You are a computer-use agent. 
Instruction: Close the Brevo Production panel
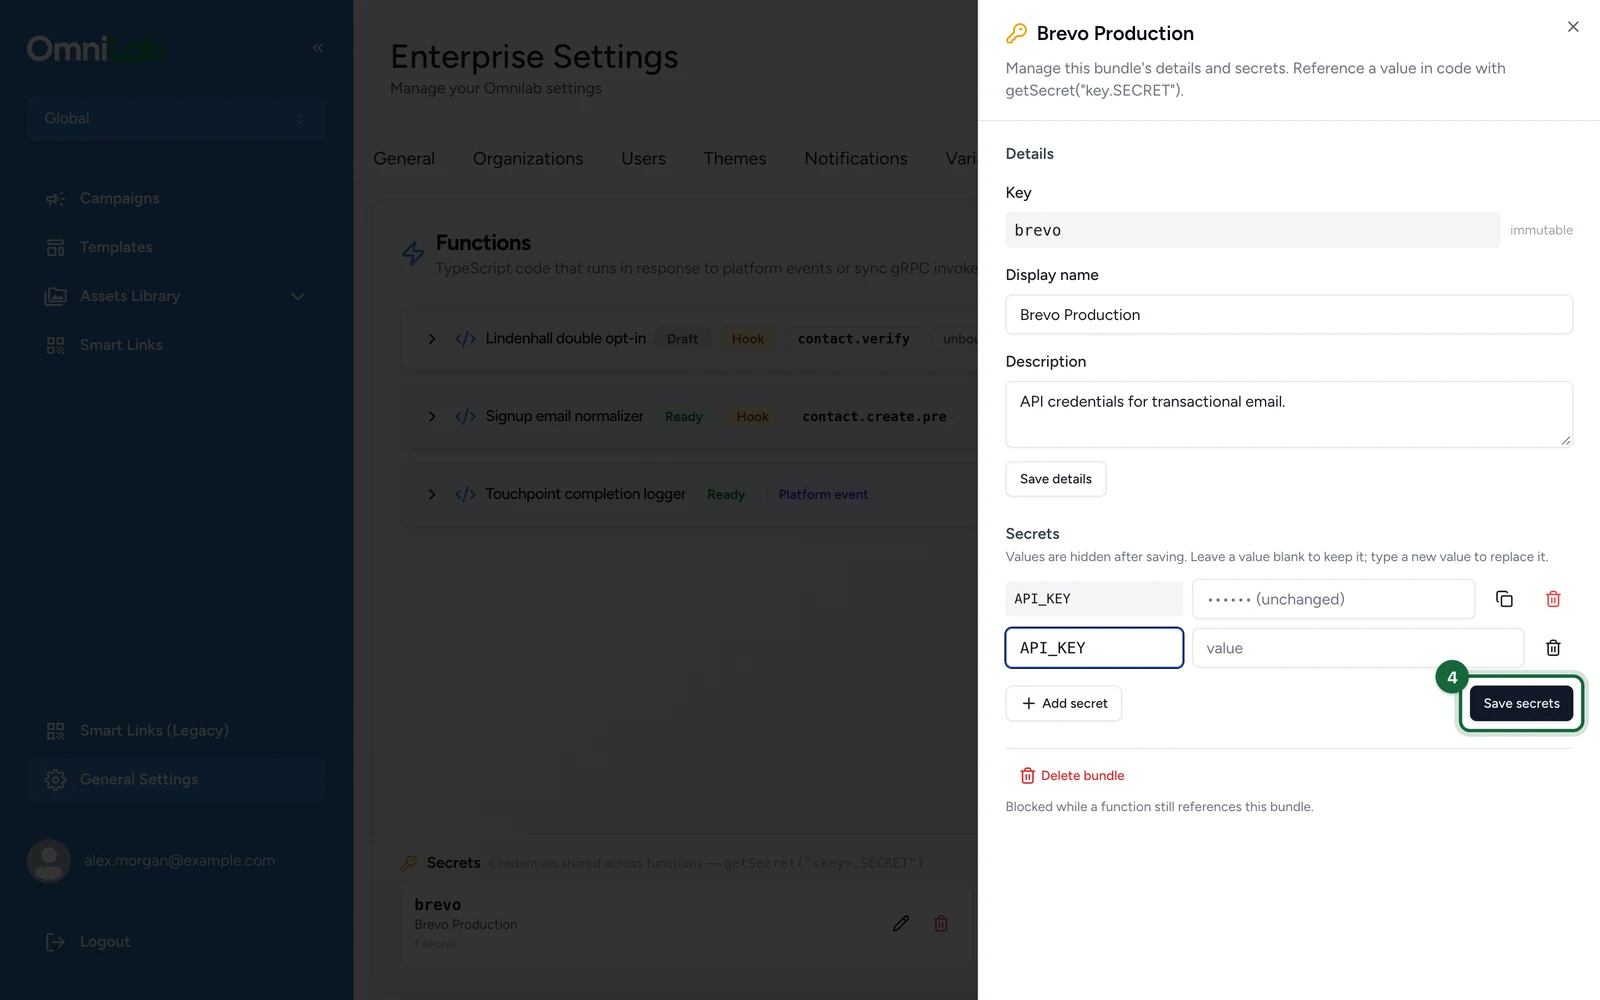click(x=1573, y=27)
